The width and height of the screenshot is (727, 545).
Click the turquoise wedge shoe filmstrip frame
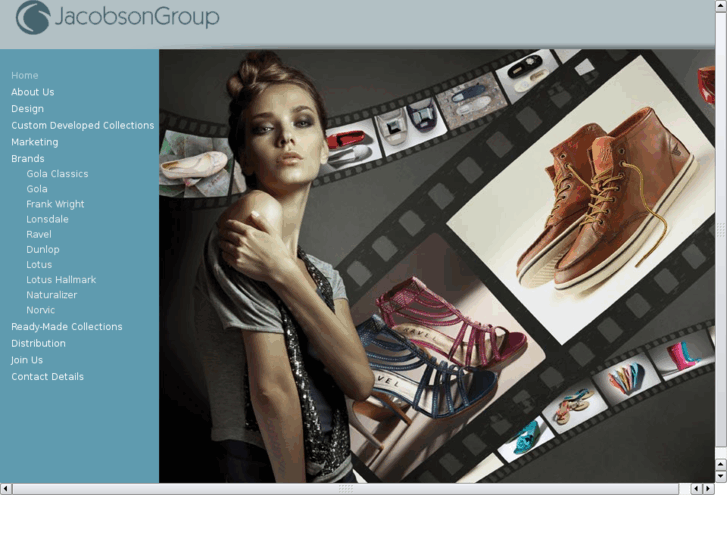[526, 438]
